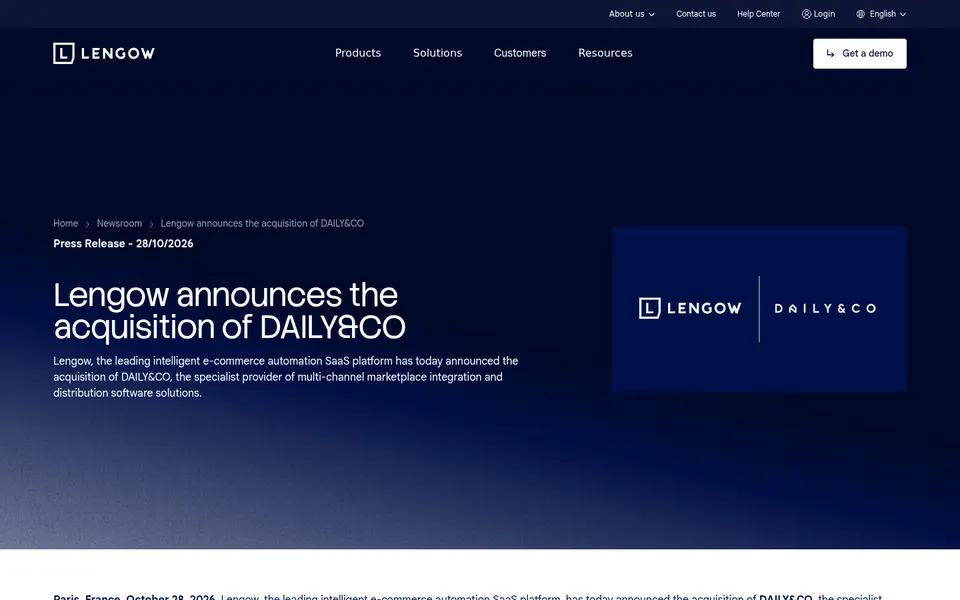Image resolution: width=960 pixels, height=600 pixels.
Task: Click the Lengow logo in banner image
Action: click(690, 308)
